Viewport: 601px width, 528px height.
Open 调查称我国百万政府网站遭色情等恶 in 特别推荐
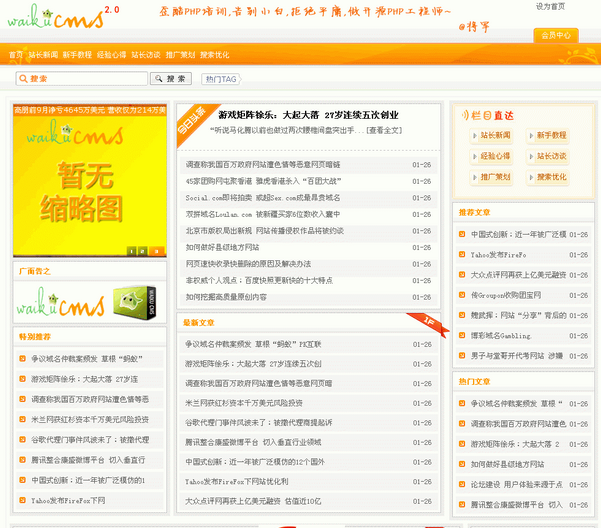[x=90, y=399]
